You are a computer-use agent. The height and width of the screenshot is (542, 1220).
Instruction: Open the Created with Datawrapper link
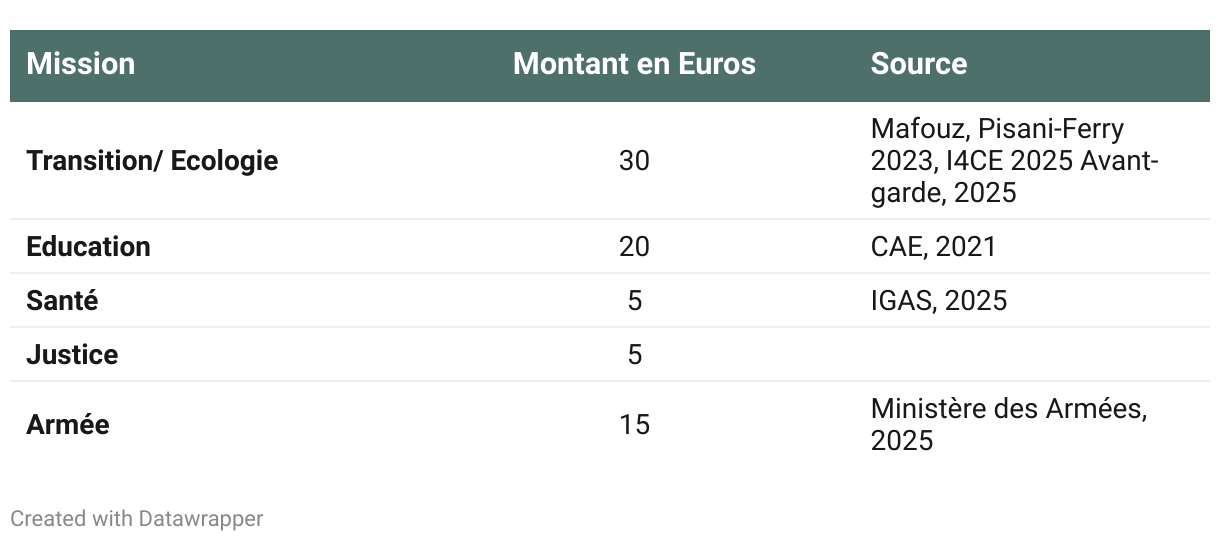pyautogui.click(x=136, y=518)
